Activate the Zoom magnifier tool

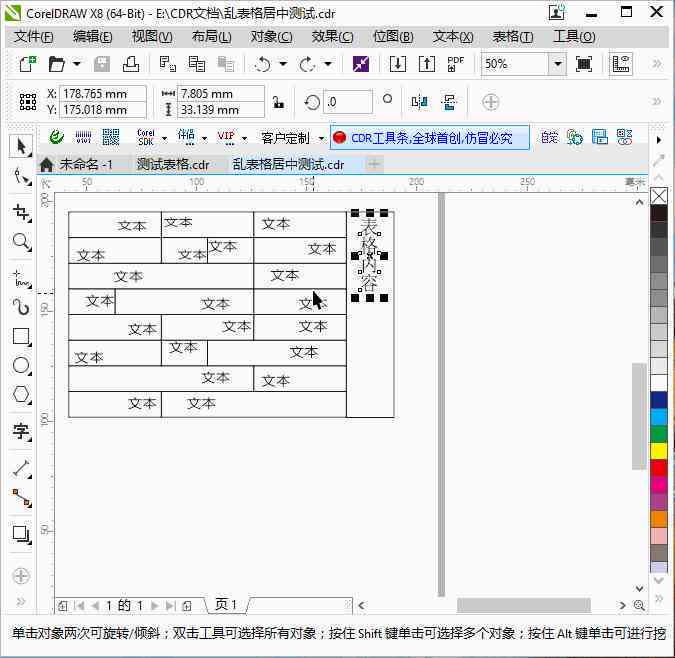tap(21, 242)
